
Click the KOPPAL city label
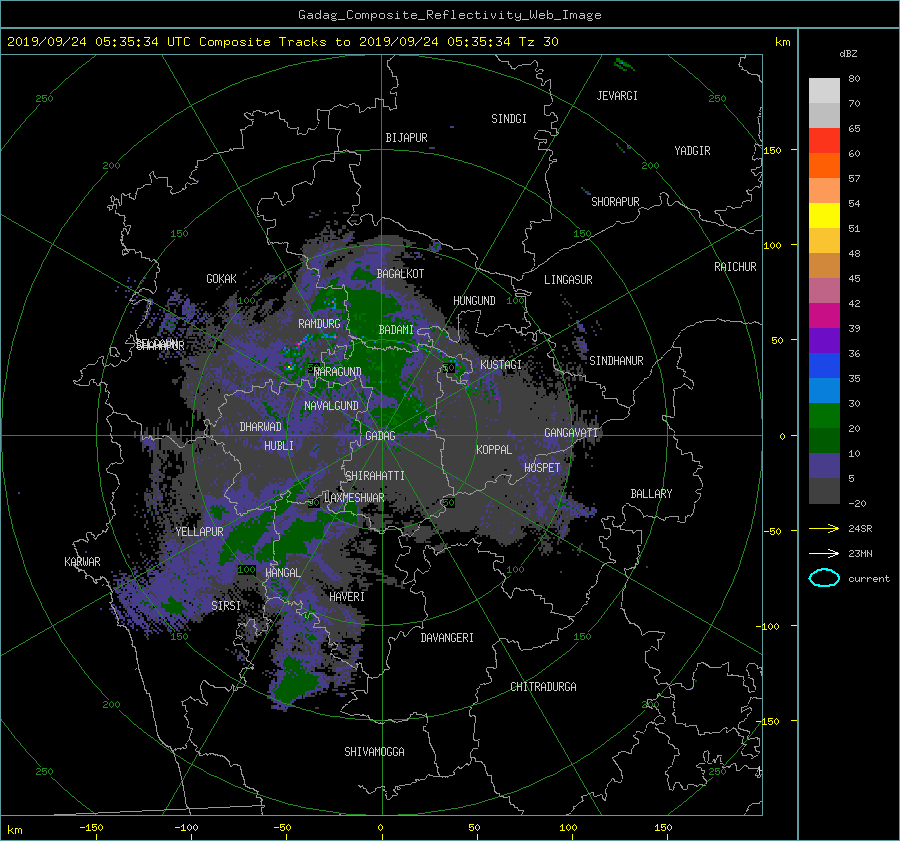point(494,449)
